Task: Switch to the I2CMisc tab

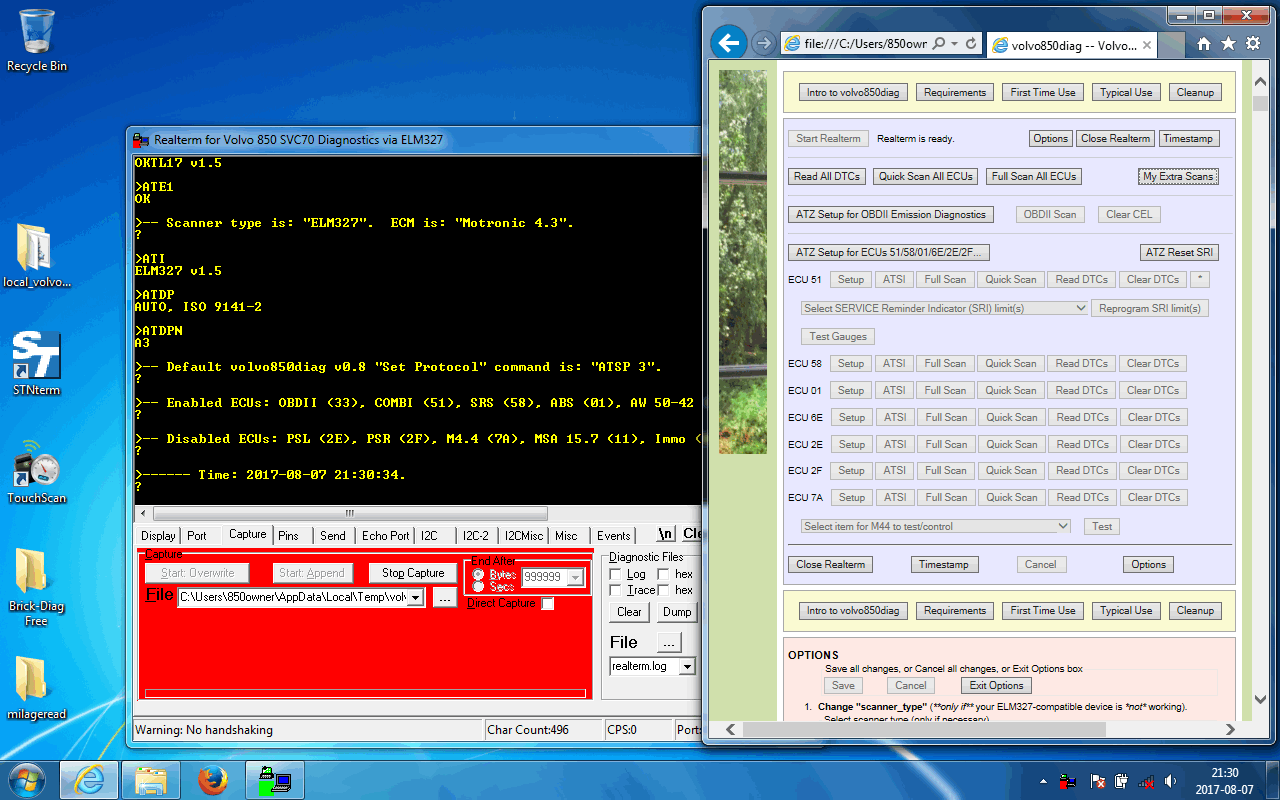Action: [x=524, y=536]
